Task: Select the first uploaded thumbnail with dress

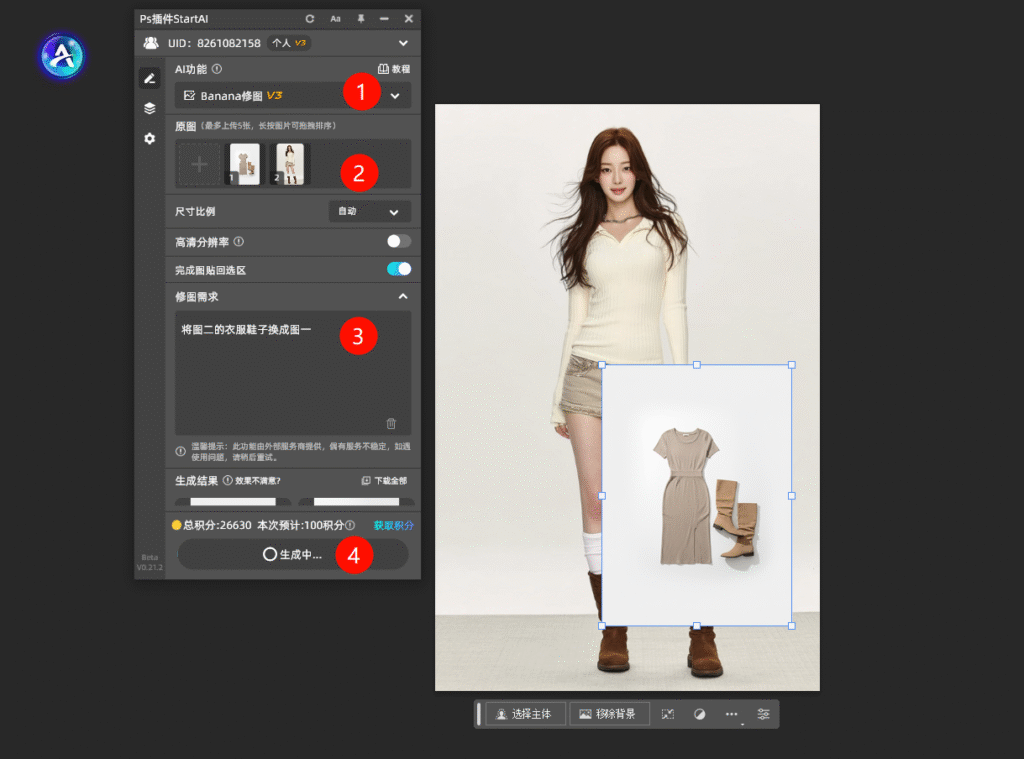Action: 244,164
